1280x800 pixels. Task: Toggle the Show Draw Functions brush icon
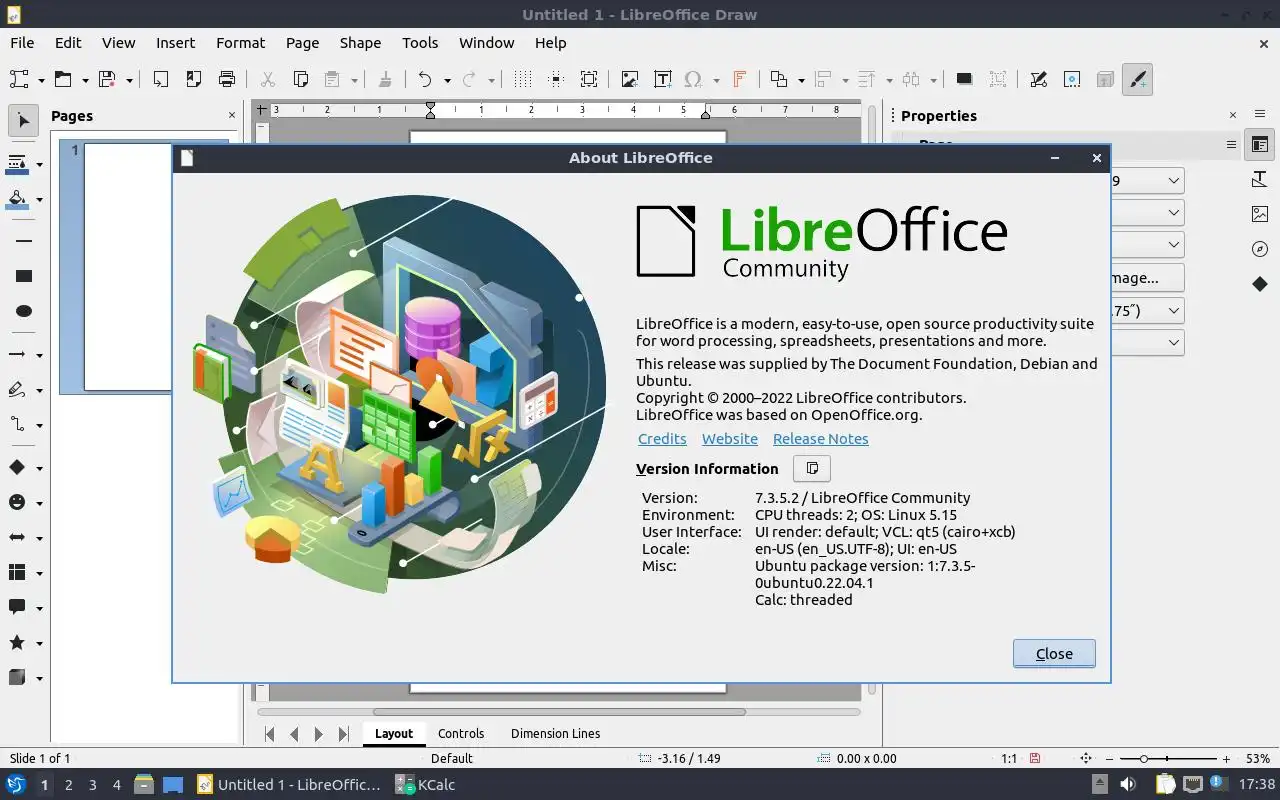click(1137, 79)
